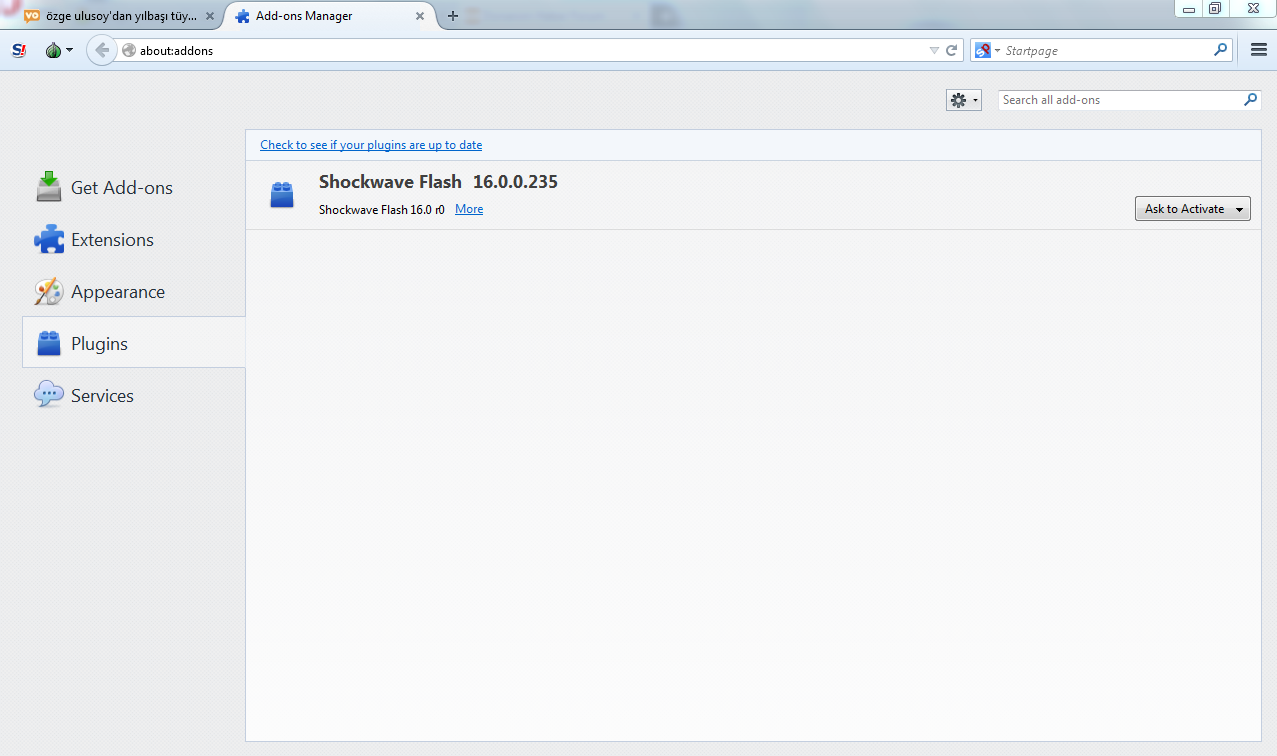The width and height of the screenshot is (1277, 756).
Task: Click the More link for Shockwave Flash
Action: click(x=469, y=209)
